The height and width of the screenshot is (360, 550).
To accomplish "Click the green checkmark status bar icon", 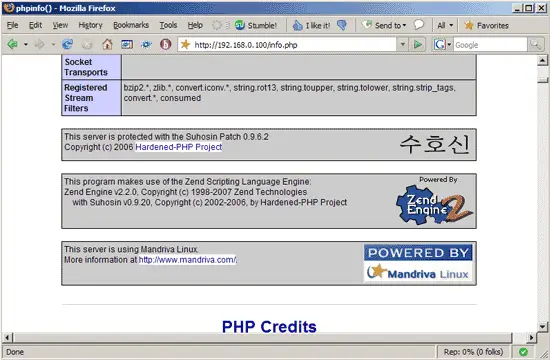I will (x=523, y=352).
